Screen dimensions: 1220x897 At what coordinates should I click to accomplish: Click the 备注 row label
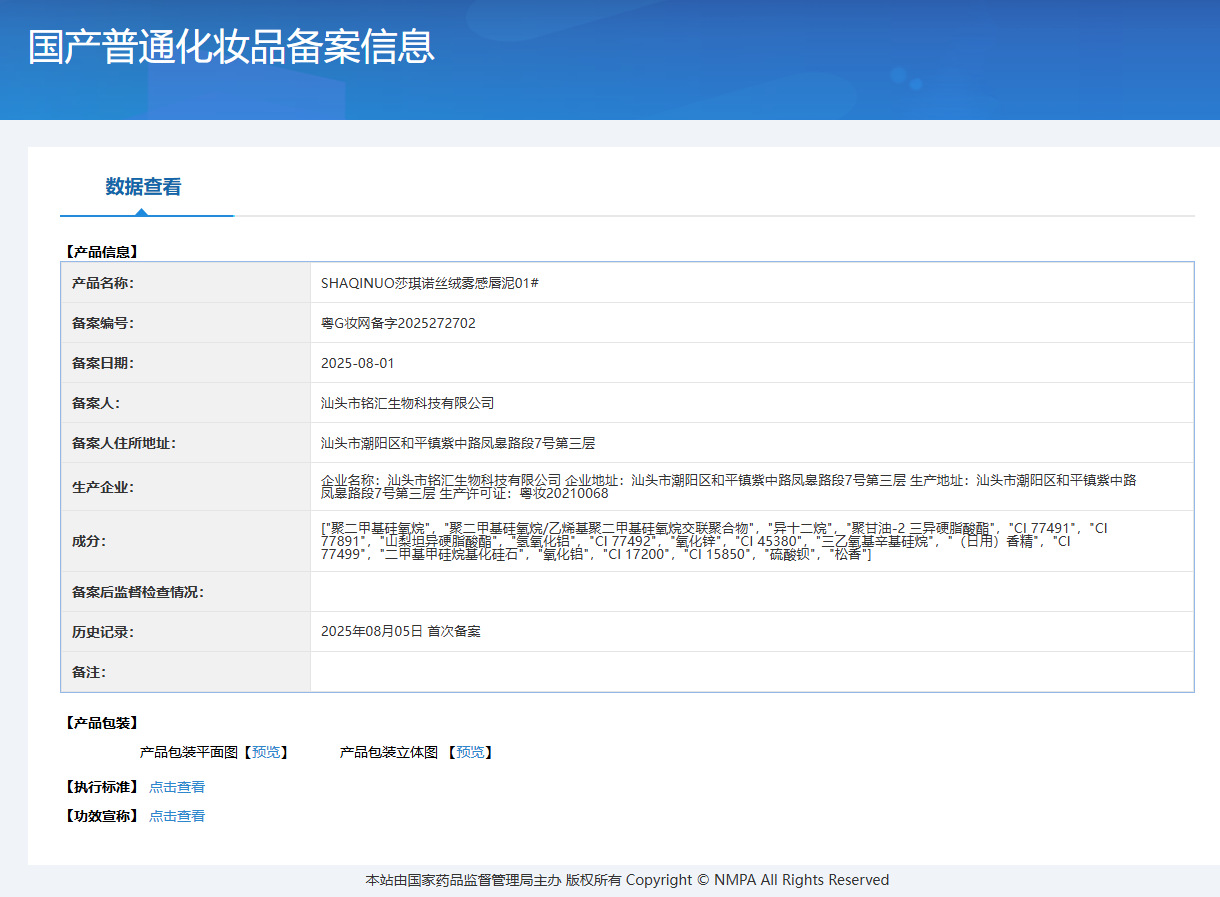[89, 672]
